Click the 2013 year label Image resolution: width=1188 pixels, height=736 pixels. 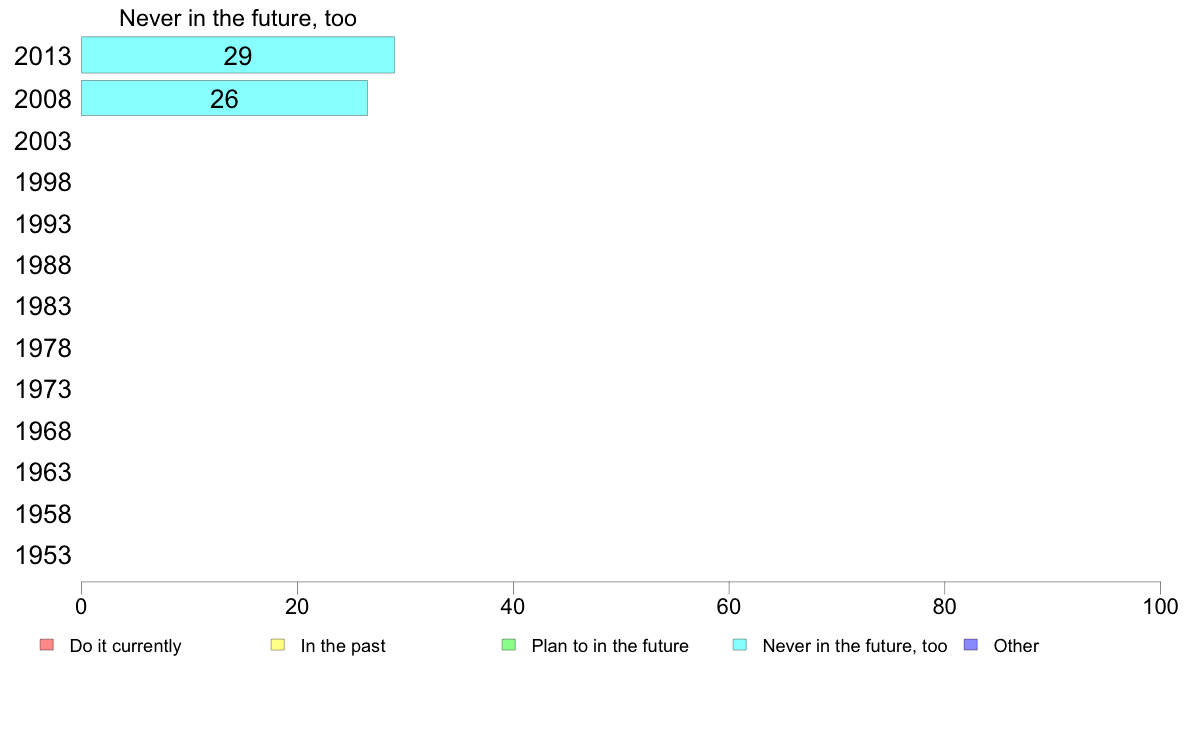pos(42,56)
